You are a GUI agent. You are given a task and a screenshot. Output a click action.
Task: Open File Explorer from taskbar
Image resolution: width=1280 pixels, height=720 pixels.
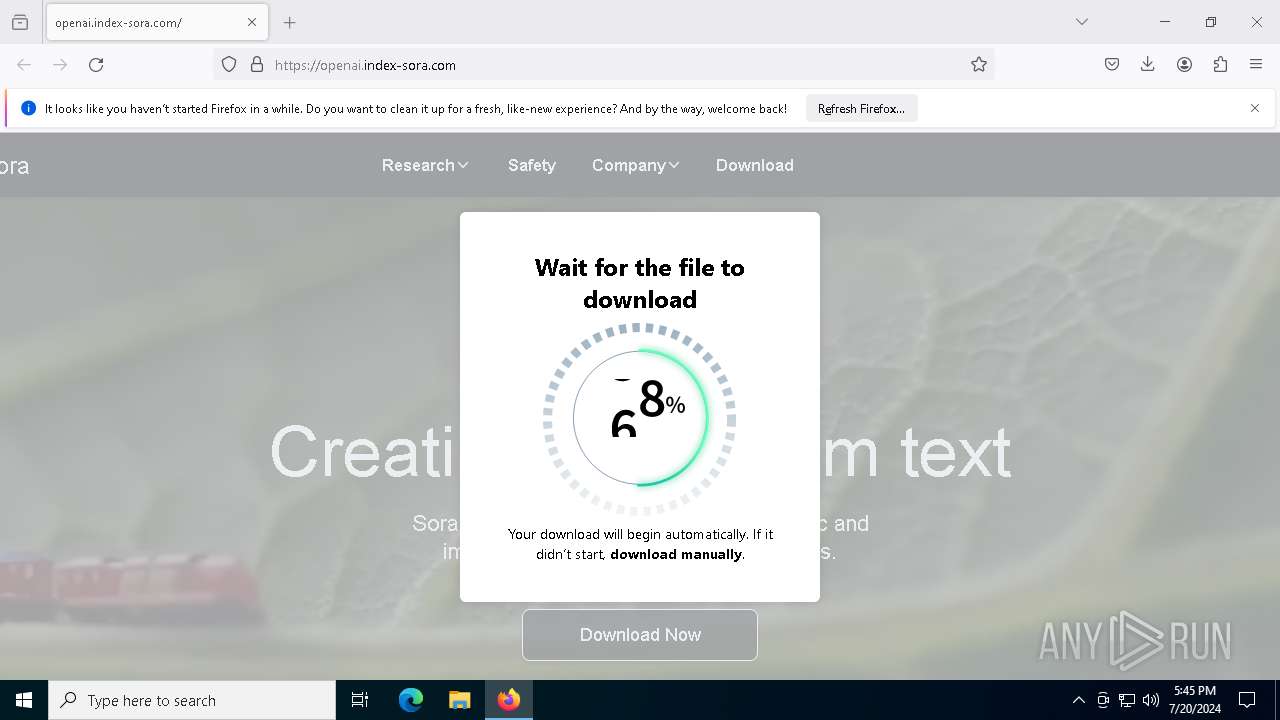[x=459, y=700]
